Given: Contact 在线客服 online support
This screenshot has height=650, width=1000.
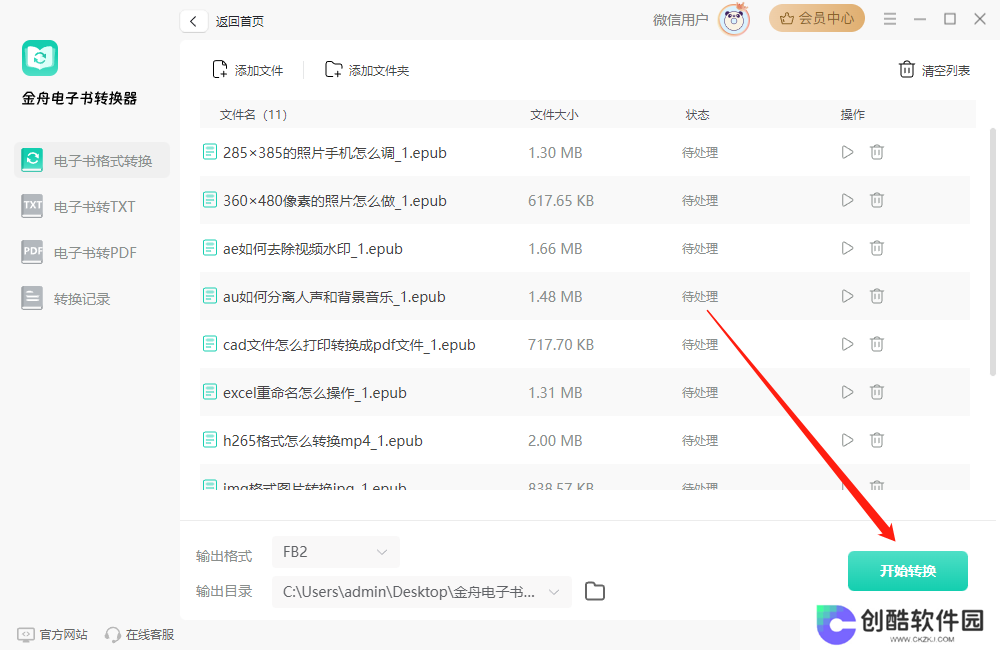Looking at the screenshot, I should [x=140, y=635].
